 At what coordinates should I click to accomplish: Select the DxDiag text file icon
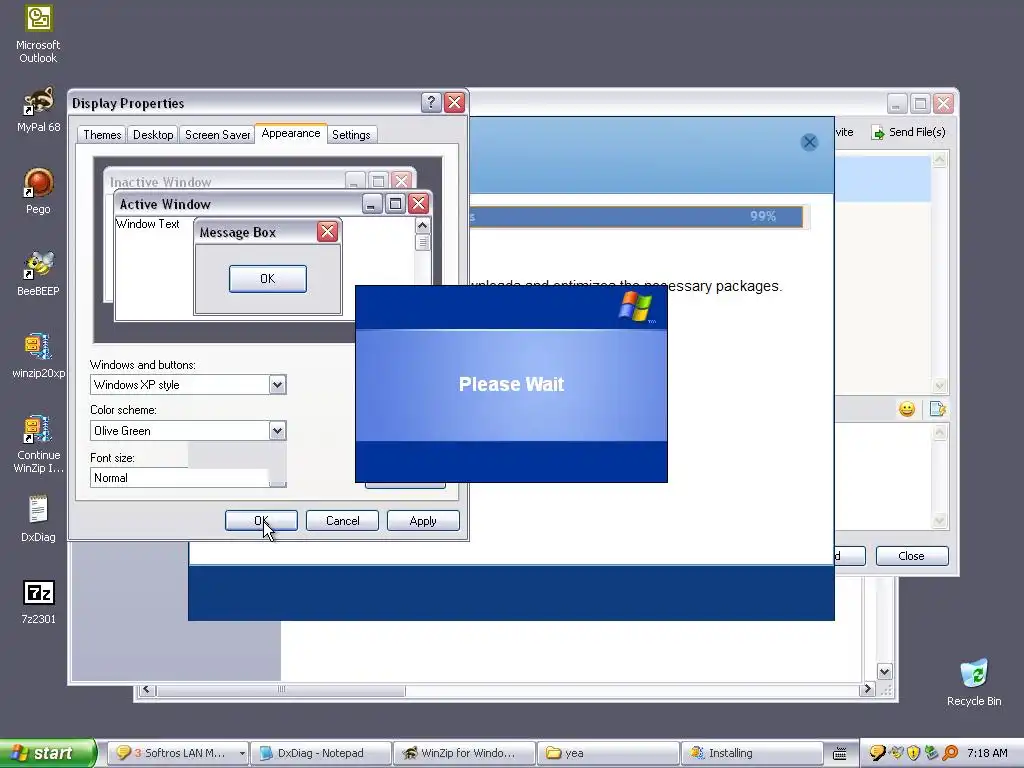[x=38, y=519]
